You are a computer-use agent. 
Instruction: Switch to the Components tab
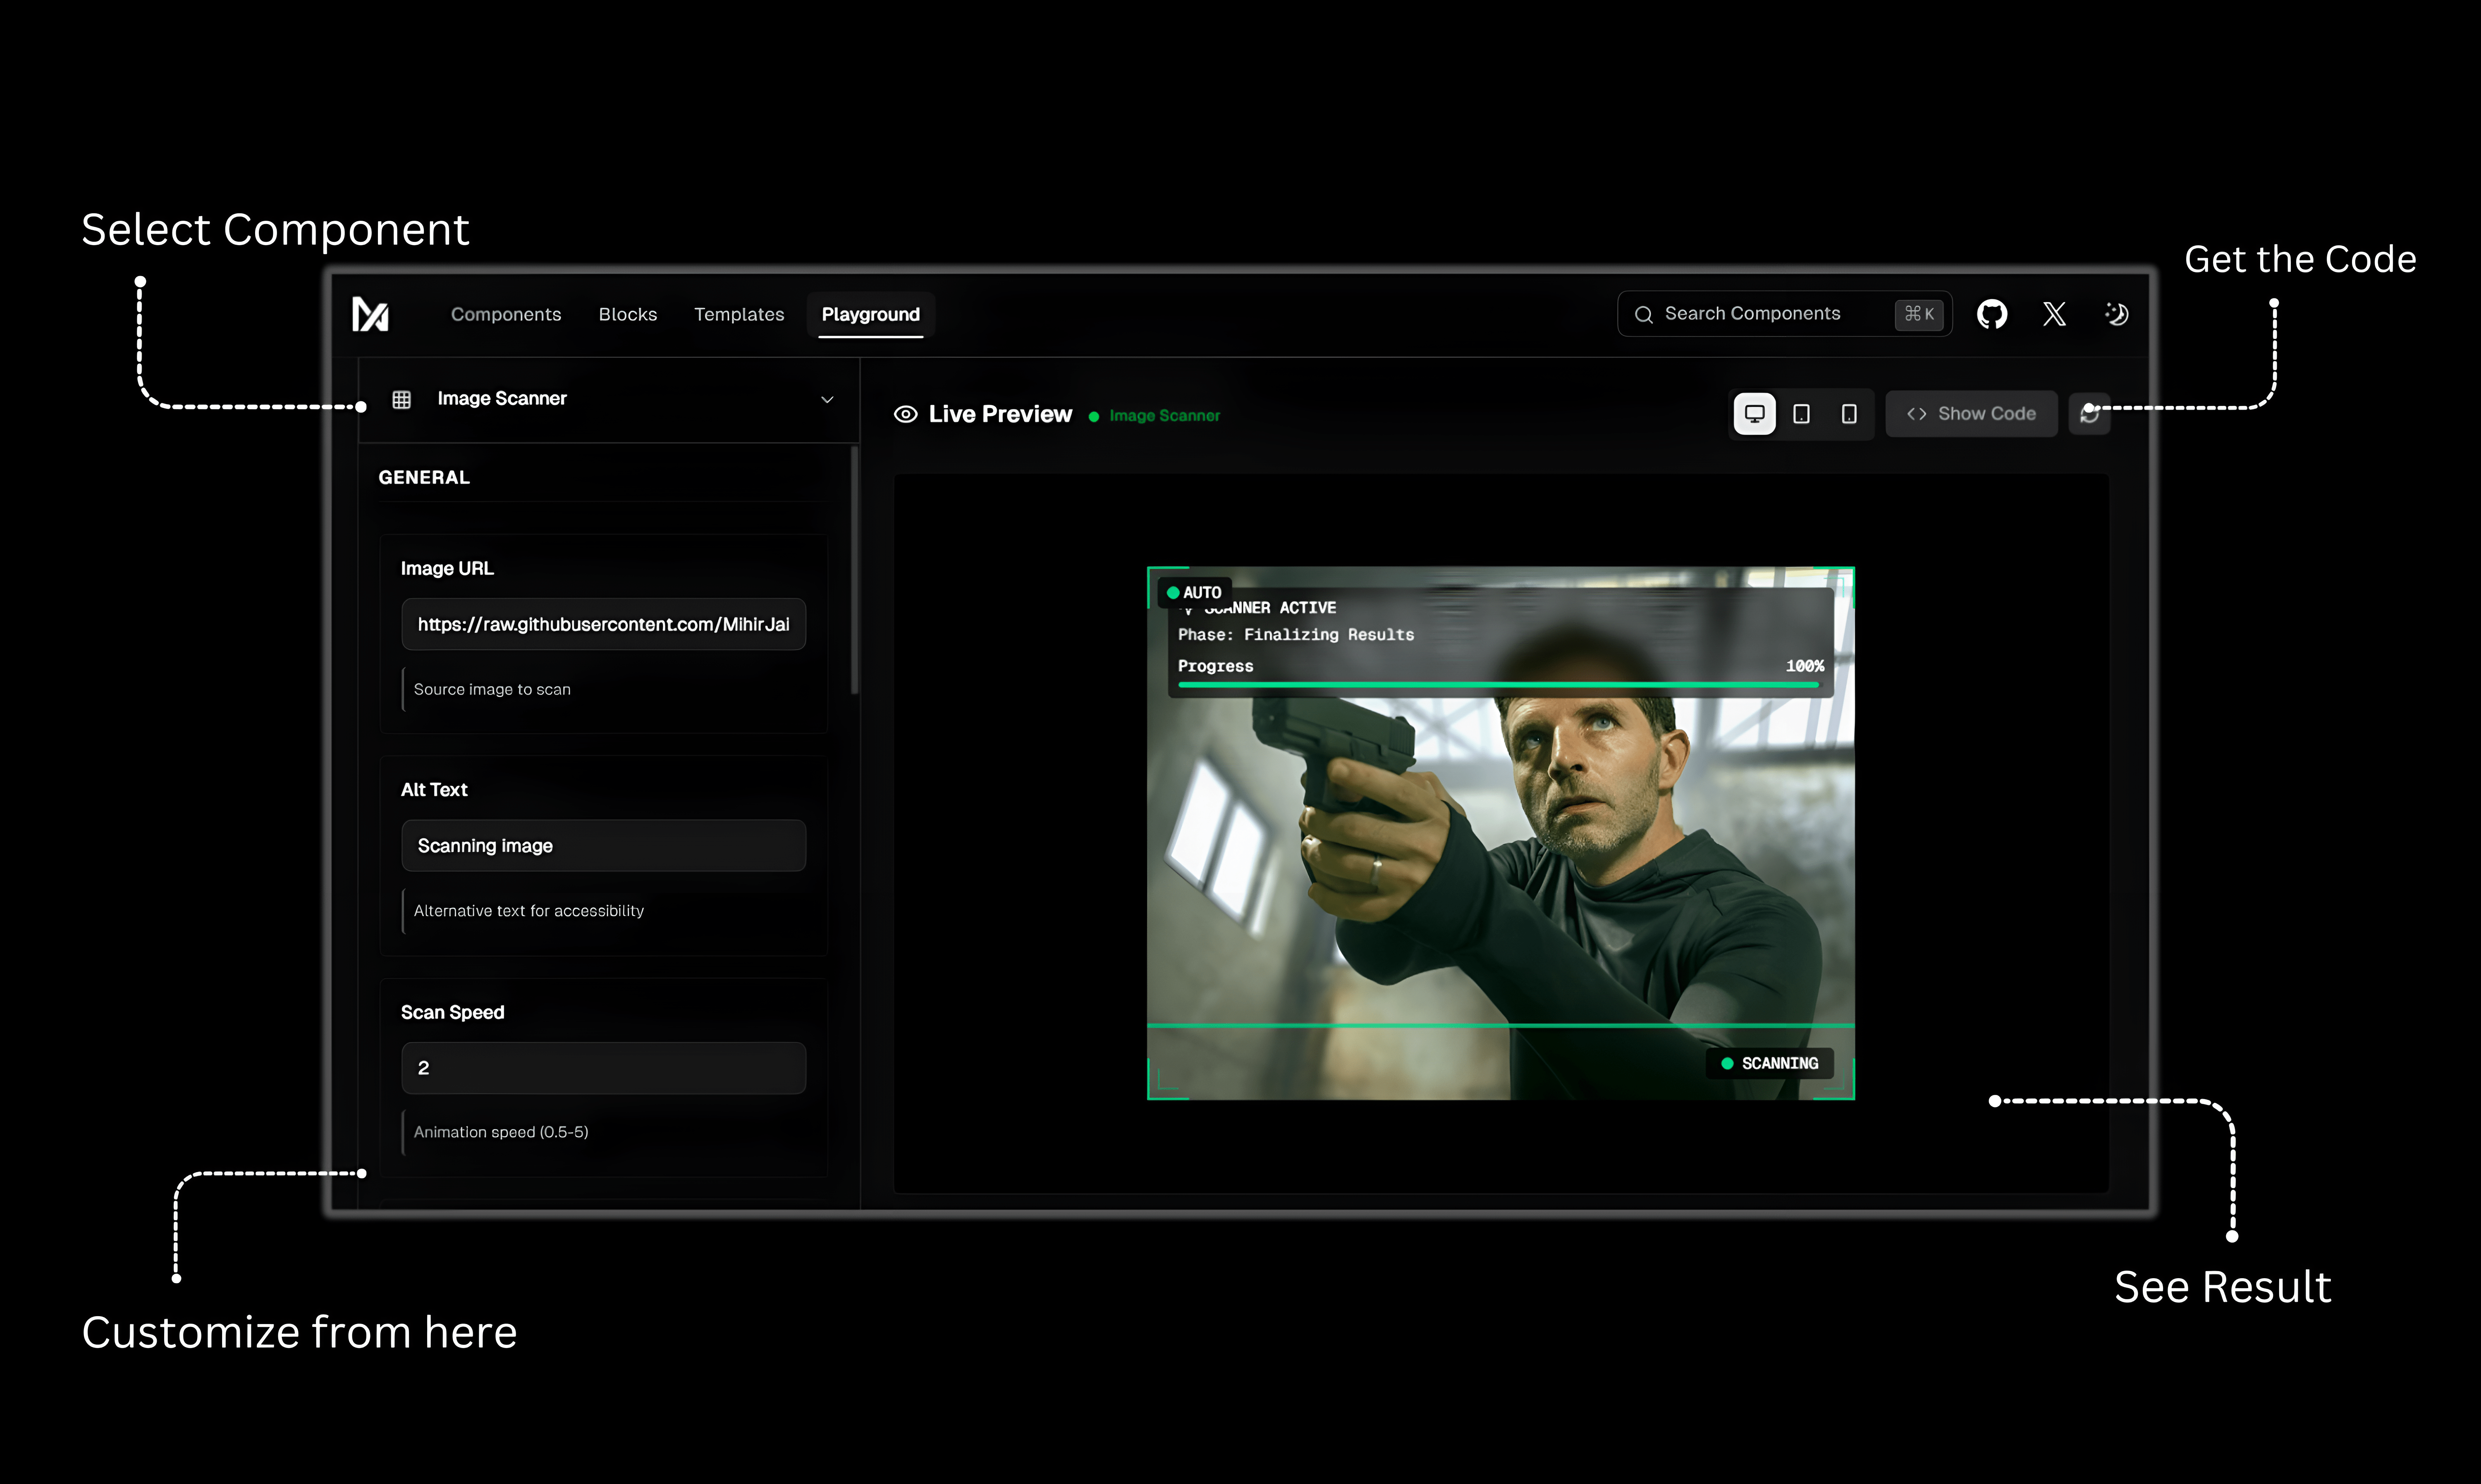[x=506, y=314]
